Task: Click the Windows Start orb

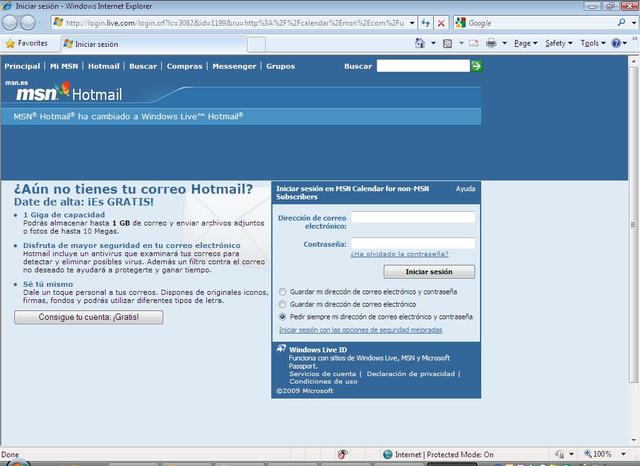Action: click(18, 463)
